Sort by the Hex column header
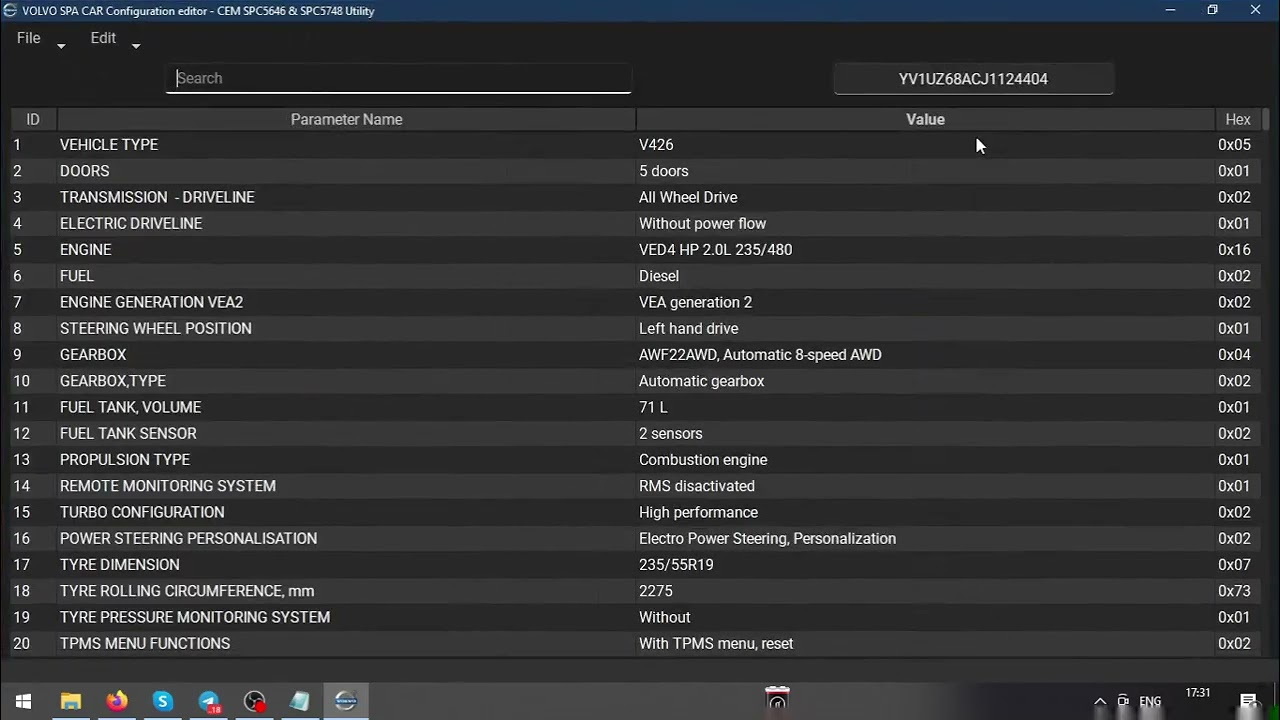 point(1238,119)
